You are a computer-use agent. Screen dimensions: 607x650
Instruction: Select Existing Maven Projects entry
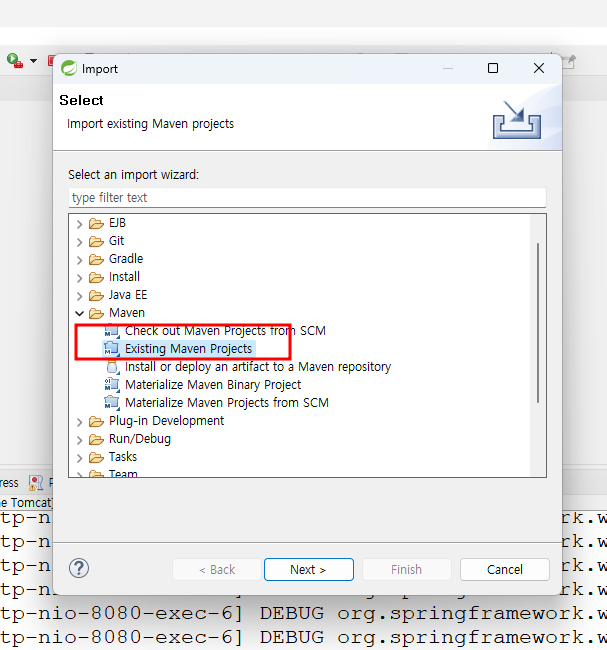click(x=189, y=349)
